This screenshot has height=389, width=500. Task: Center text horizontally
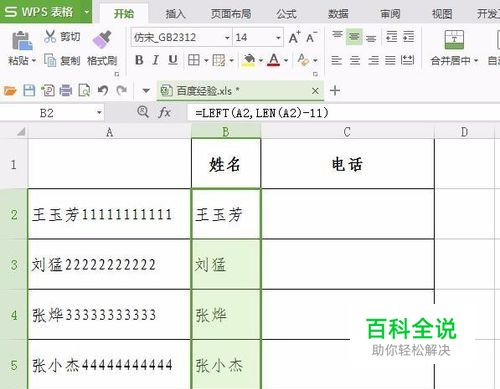[x=355, y=60]
